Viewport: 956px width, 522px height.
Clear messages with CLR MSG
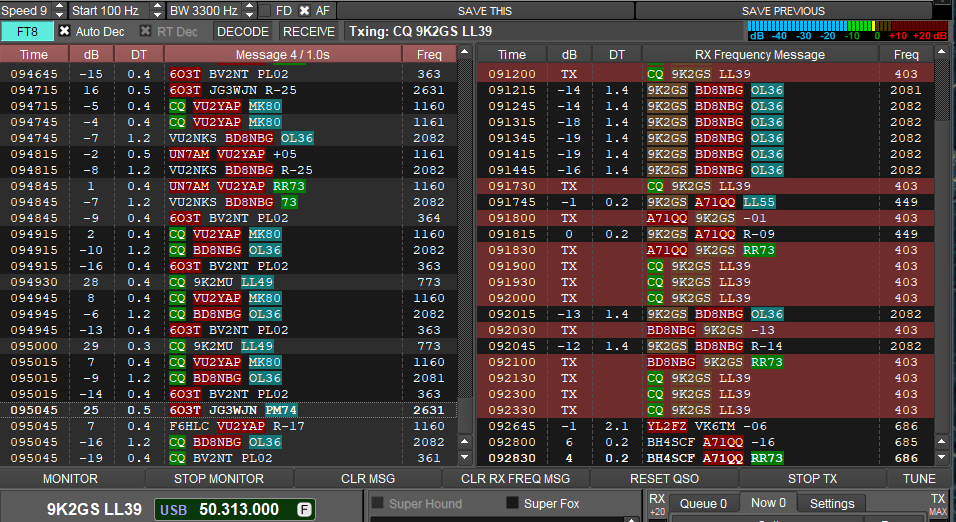368,479
